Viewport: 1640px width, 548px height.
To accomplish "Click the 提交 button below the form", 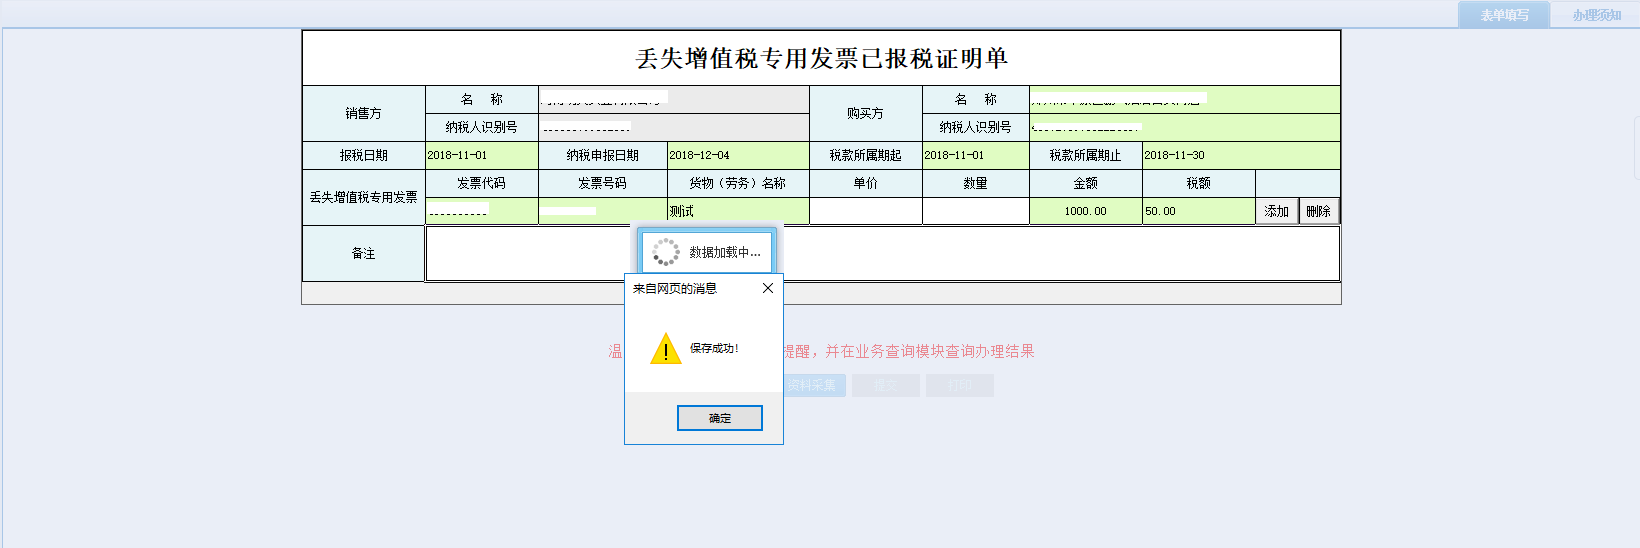I will (x=885, y=385).
